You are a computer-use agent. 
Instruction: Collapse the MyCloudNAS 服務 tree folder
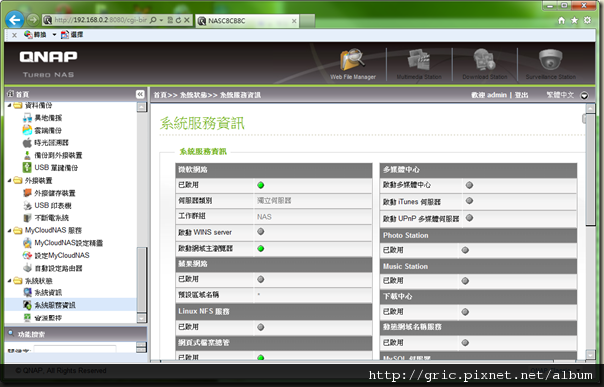10,230
